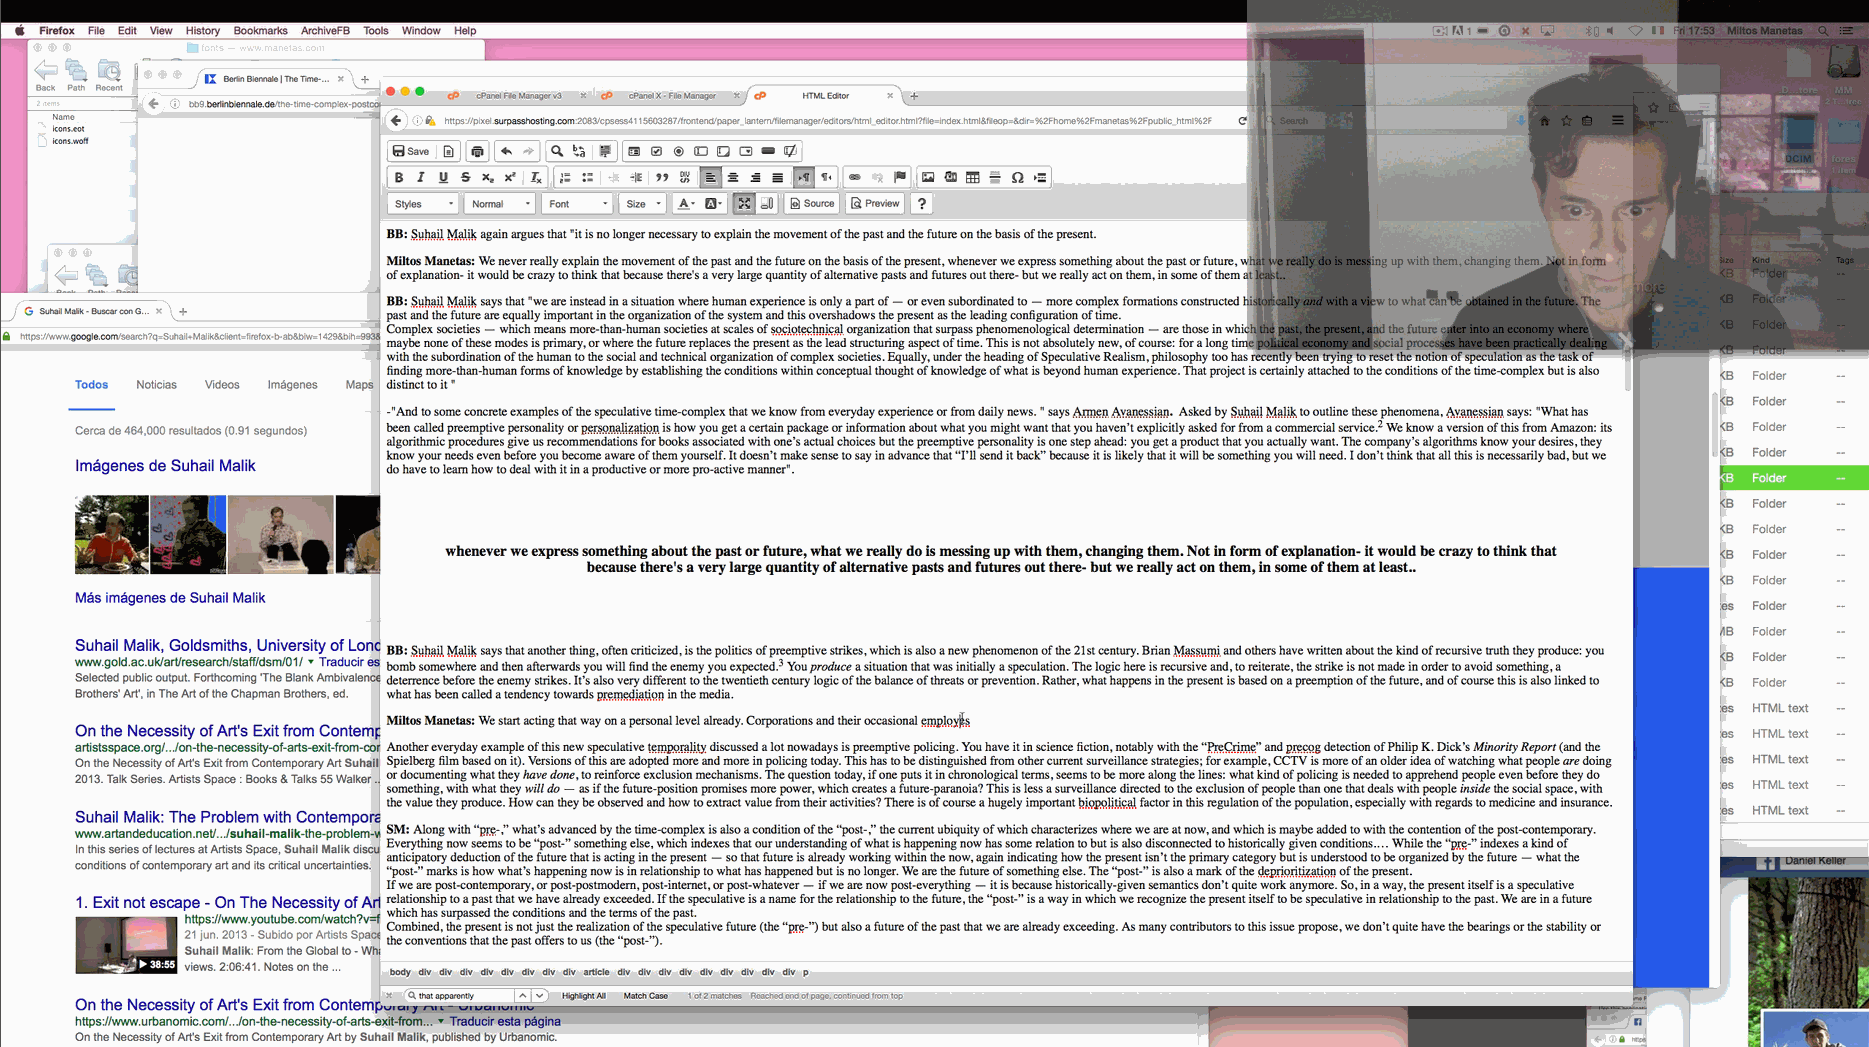1869x1047 pixels.
Task: Jump to the next find match
Action: 539,996
